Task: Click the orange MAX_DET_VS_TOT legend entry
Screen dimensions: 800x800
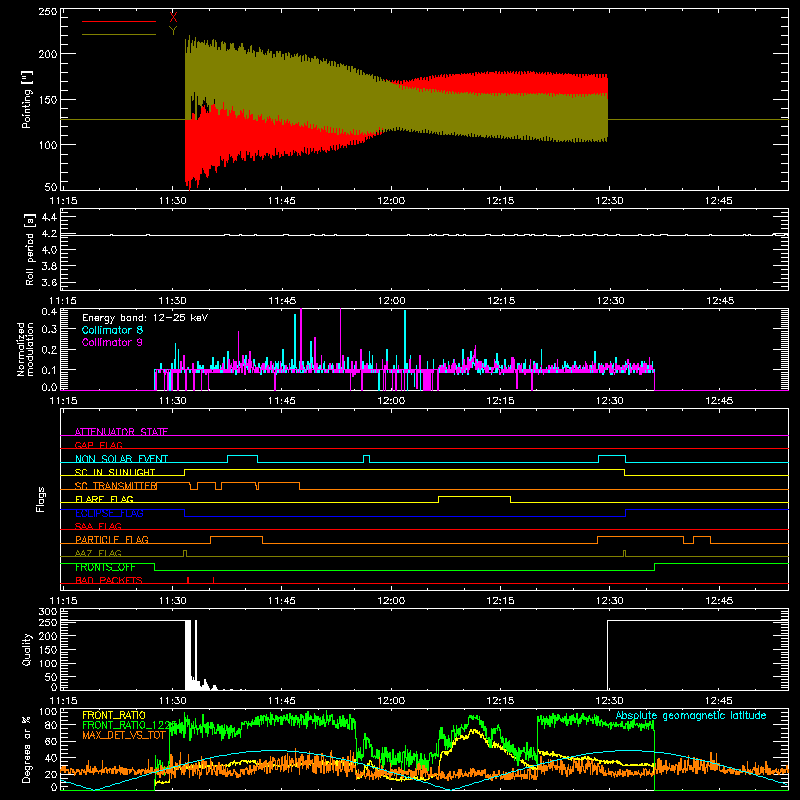Action: pyautogui.click(x=124, y=735)
